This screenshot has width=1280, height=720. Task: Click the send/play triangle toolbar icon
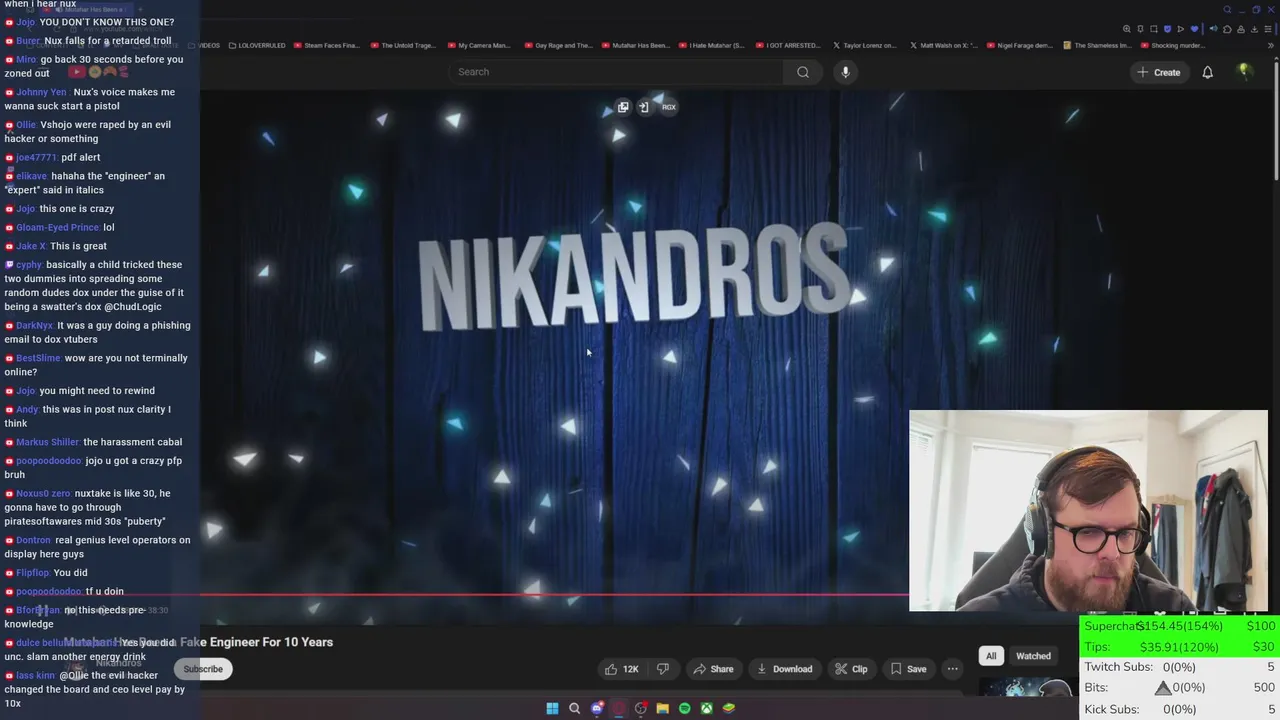pyautogui.click(x=1181, y=29)
